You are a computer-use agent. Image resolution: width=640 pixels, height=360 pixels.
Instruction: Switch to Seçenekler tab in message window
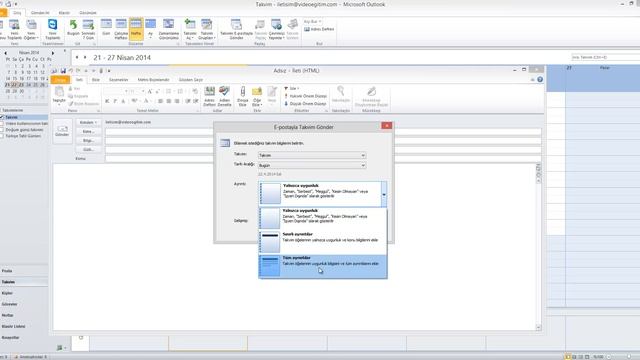(118, 80)
